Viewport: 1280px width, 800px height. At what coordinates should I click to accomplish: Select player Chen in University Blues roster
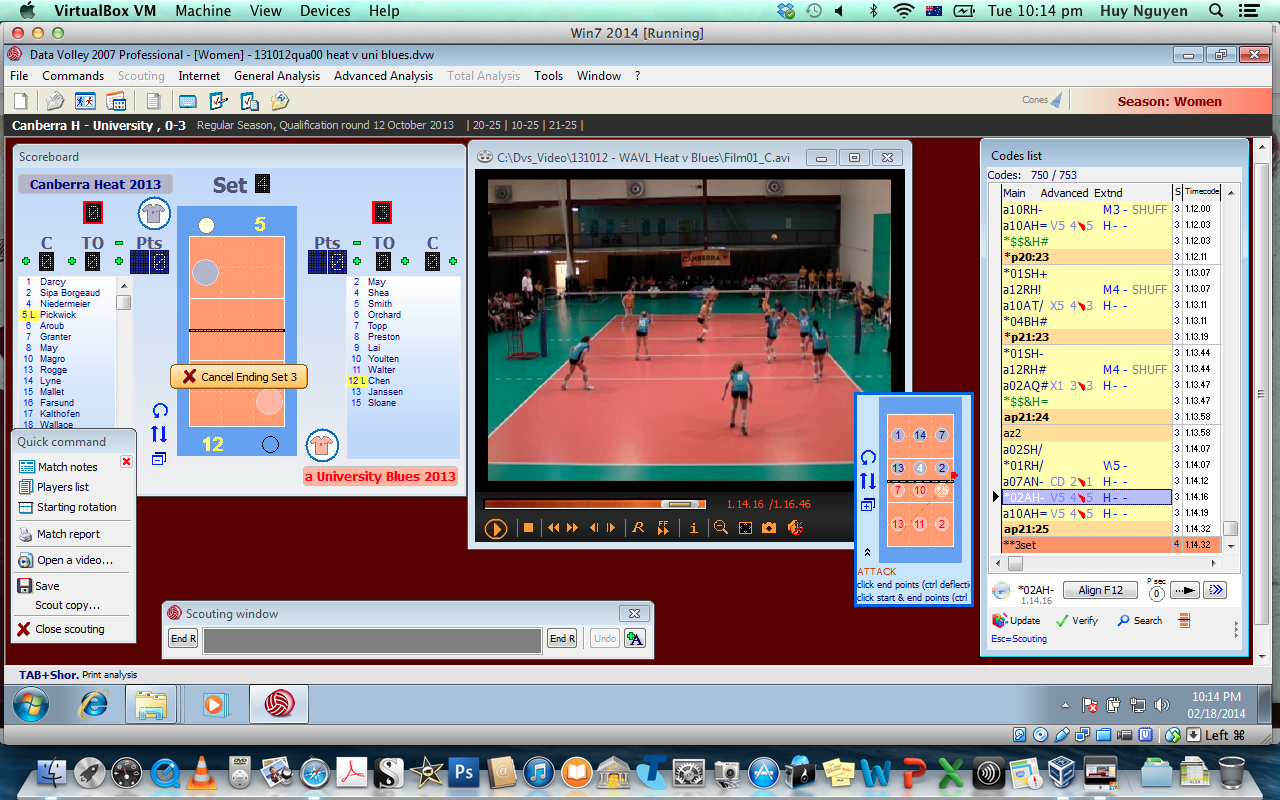pyautogui.click(x=403, y=381)
